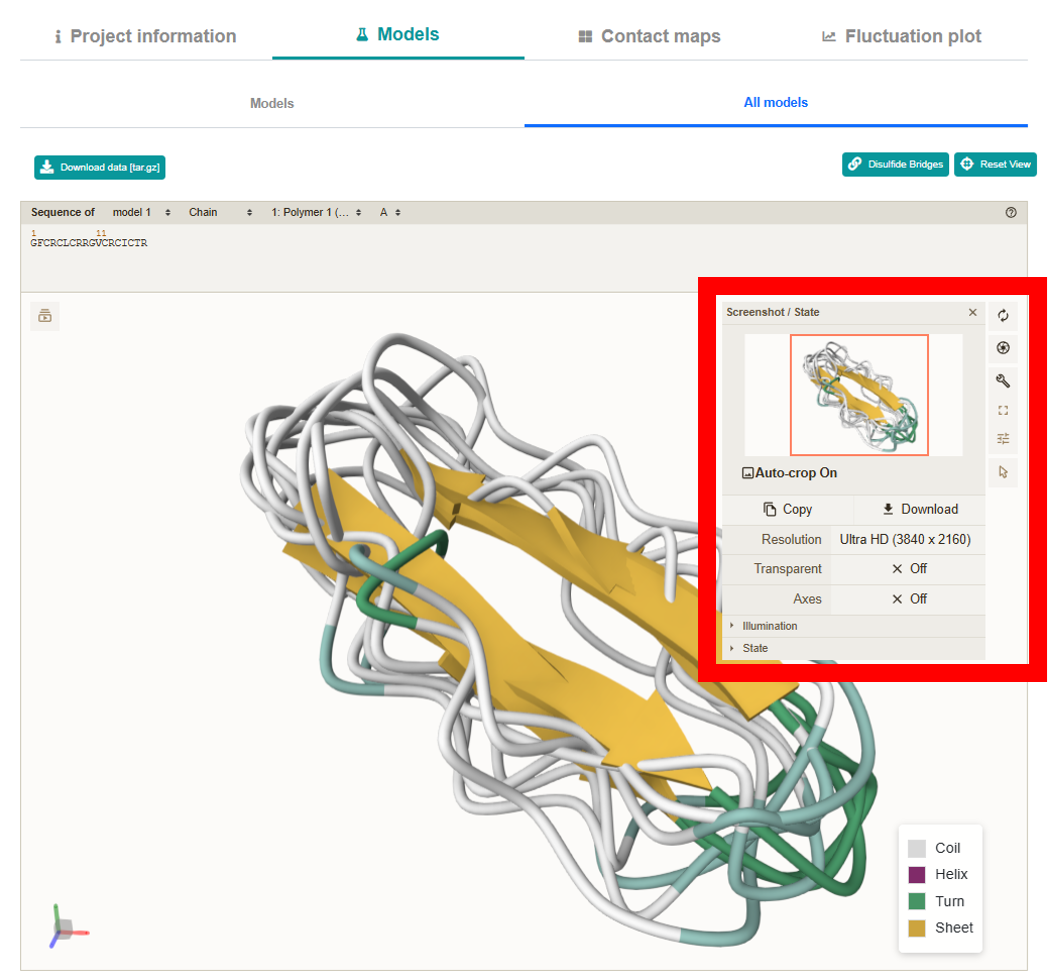The width and height of the screenshot is (1054, 979).
Task: Toggle the selection mode cursor icon
Action: point(1003,472)
